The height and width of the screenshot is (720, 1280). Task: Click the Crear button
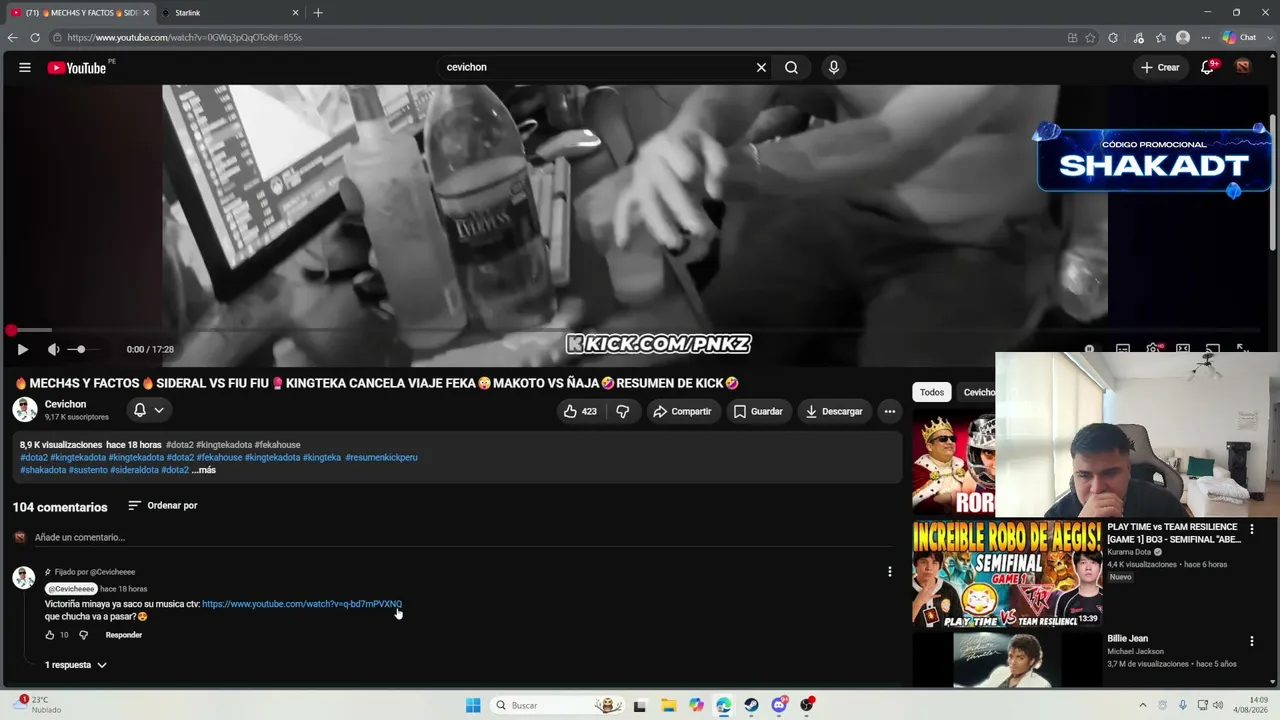point(1160,67)
